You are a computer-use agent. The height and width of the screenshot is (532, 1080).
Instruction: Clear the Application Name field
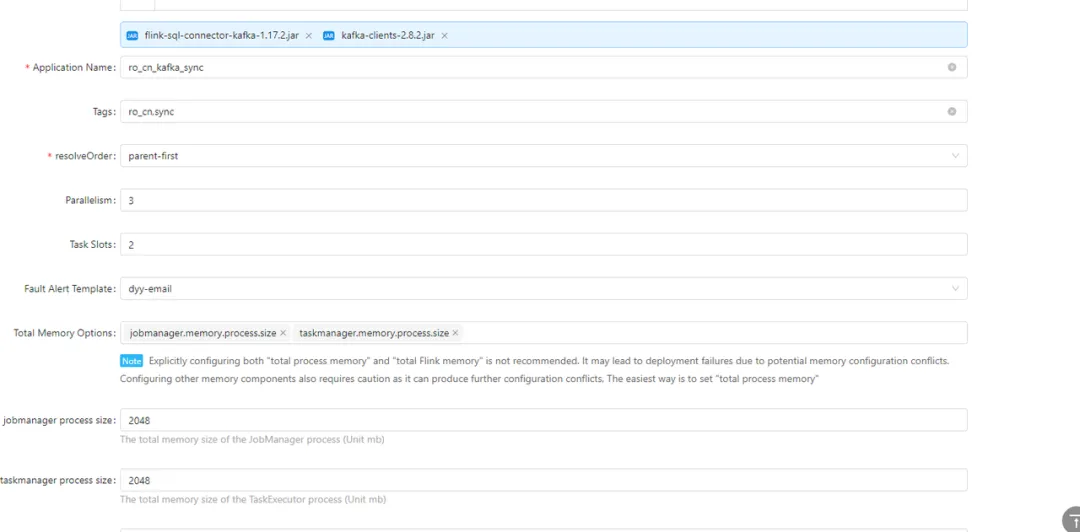click(x=951, y=67)
